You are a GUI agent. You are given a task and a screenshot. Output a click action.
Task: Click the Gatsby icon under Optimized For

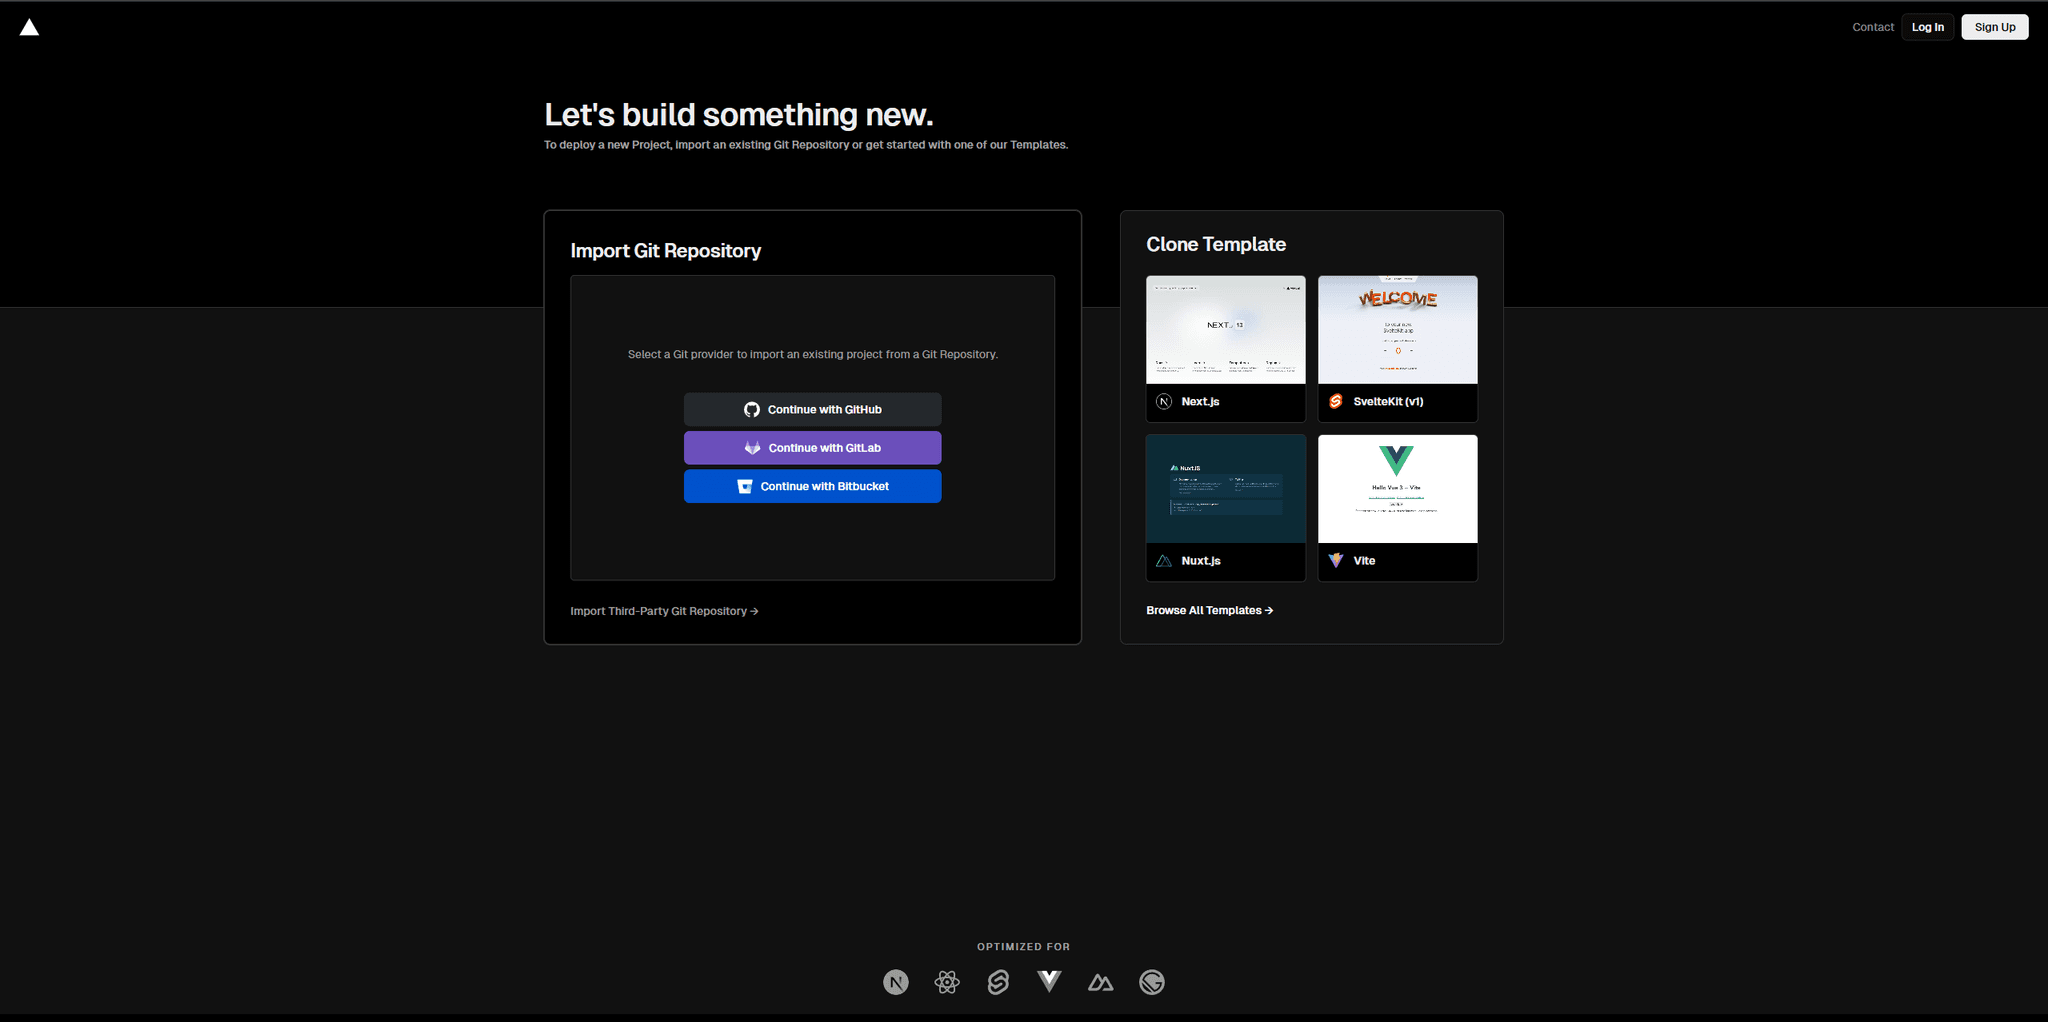click(x=1152, y=982)
